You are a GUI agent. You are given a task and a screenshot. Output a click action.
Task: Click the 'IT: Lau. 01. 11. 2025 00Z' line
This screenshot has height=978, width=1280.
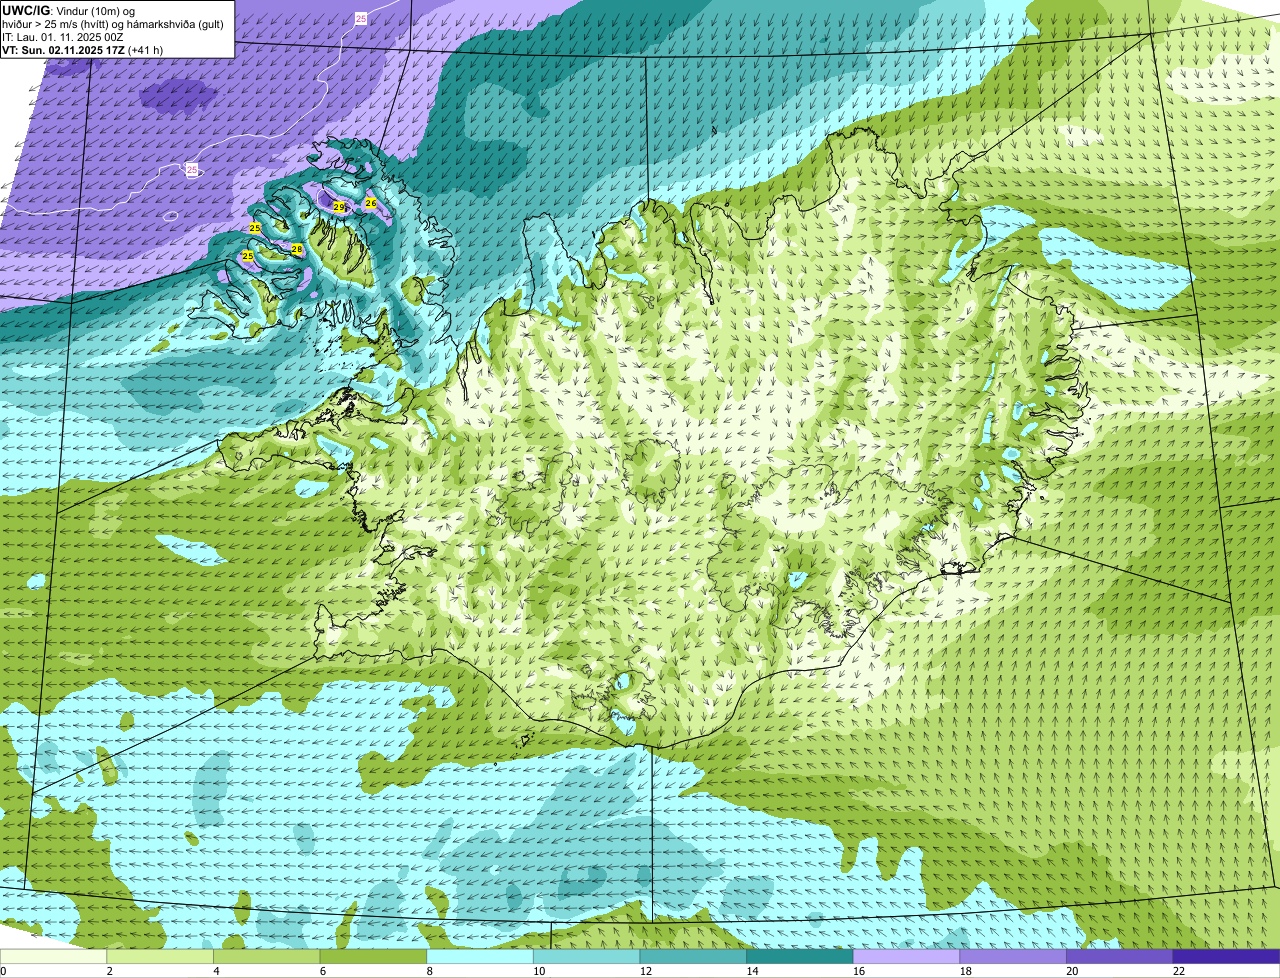pyautogui.click(x=63, y=36)
